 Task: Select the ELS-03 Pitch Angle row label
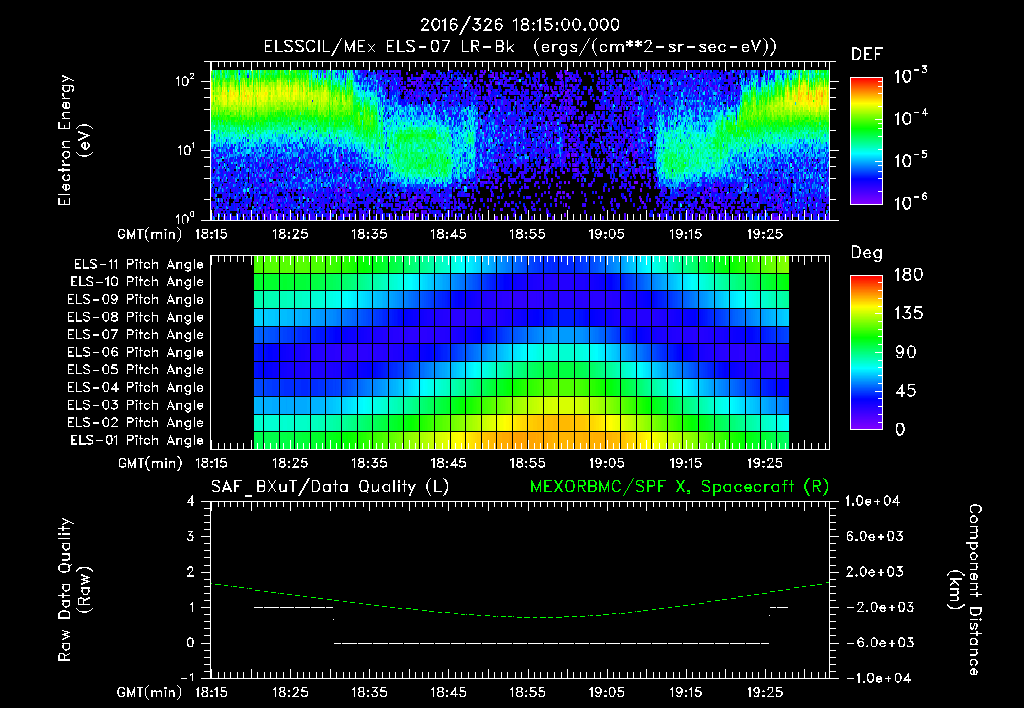coord(136,405)
